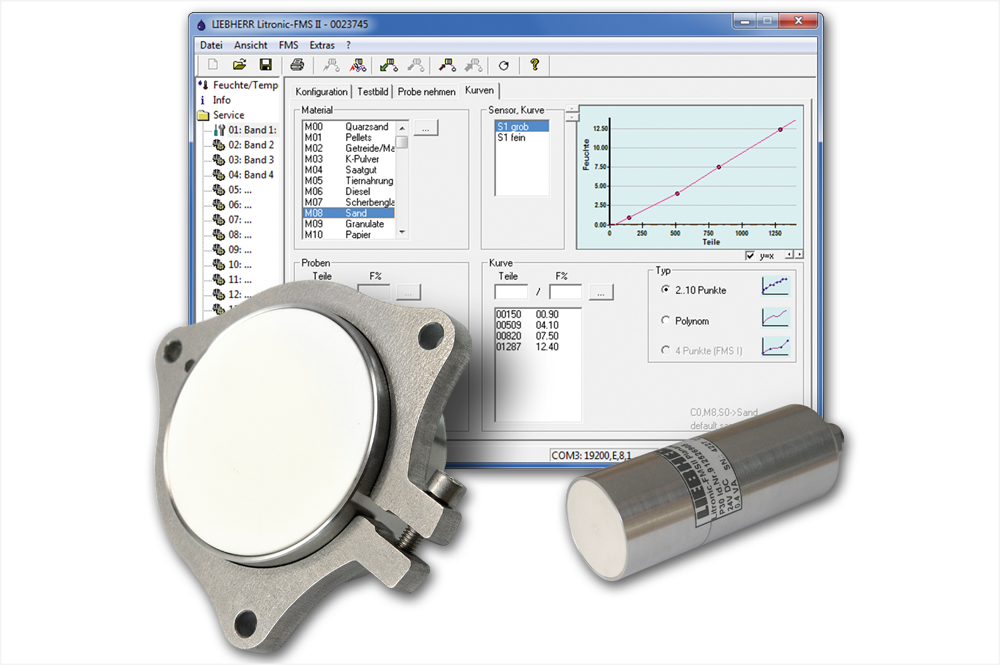Click the Service folder icon
This screenshot has height=665, width=1000.
coord(203,115)
